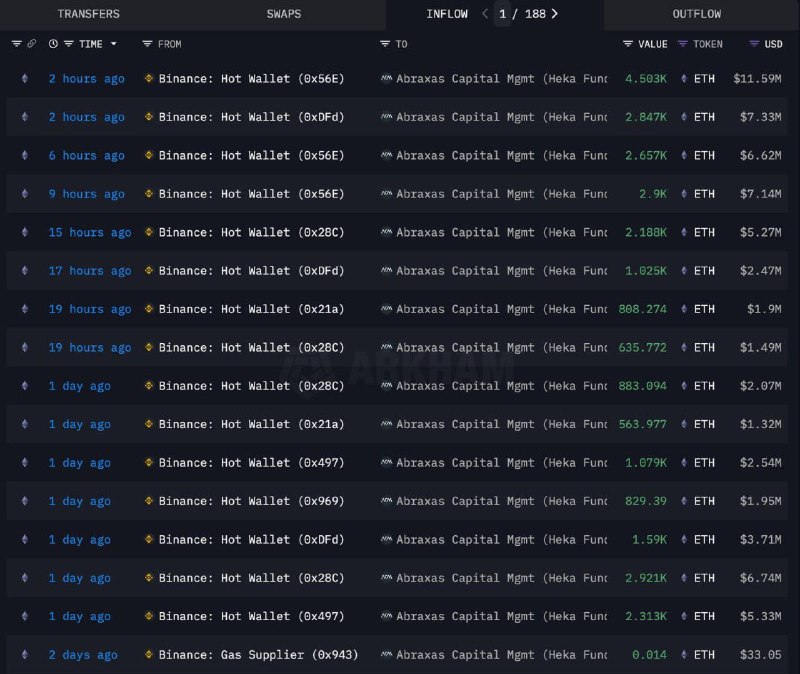Screen dimensions: 800x674
Task: Click the 2.921K value cell
Action: click(646, 578)
